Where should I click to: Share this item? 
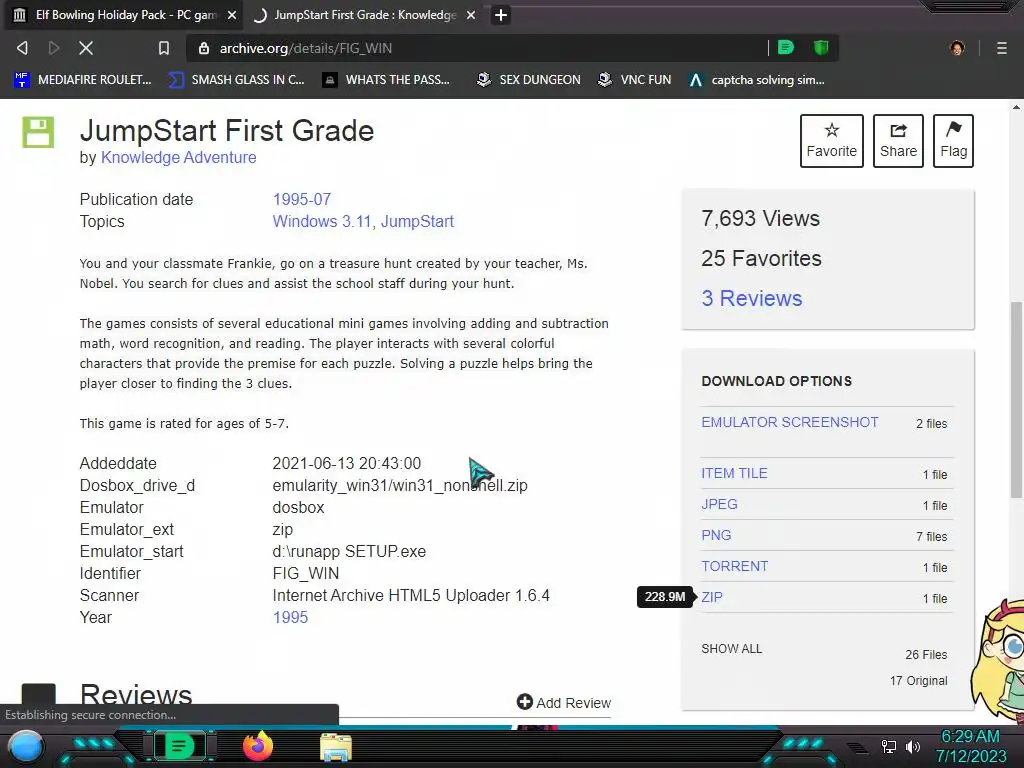(x=898, y=141)
